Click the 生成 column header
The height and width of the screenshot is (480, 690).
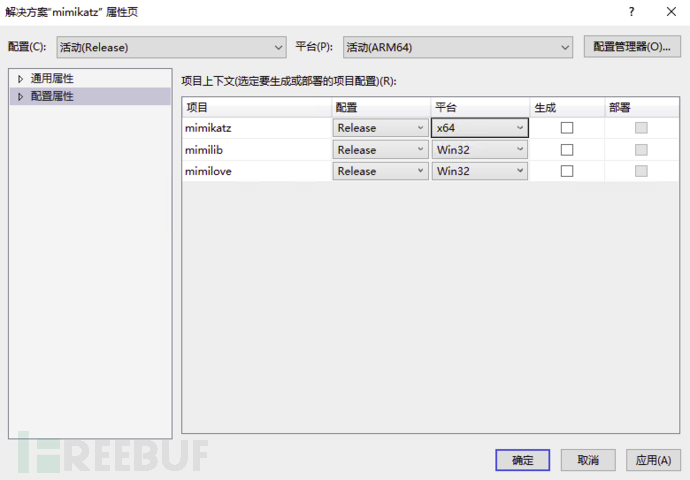click(x=567, y=107)
